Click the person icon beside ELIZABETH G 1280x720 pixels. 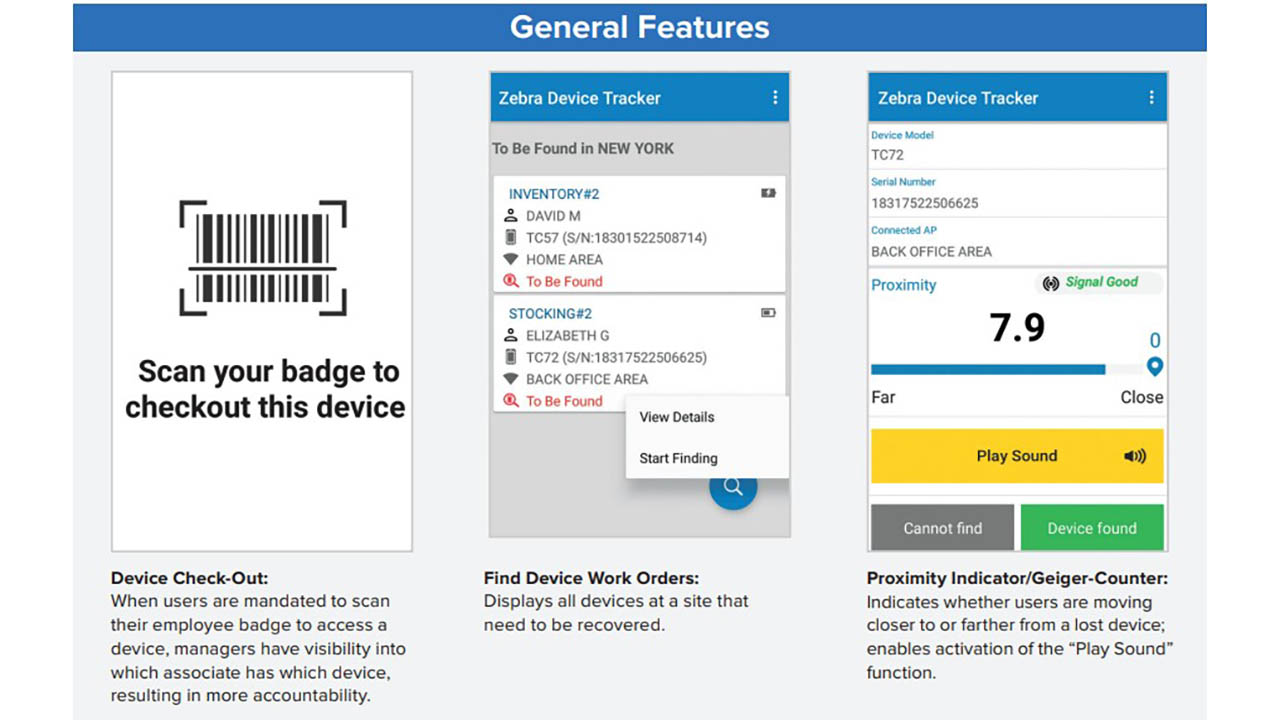click(511, 335)
